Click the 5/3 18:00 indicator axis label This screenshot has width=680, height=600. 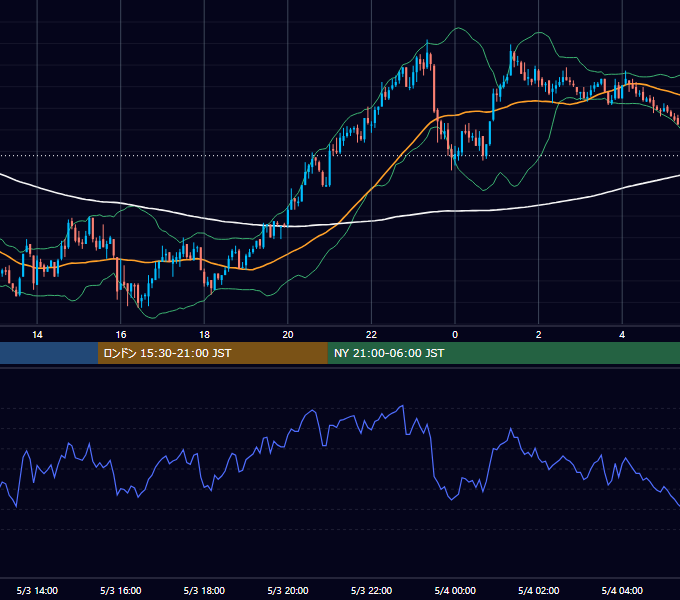[x=204, y=591]
